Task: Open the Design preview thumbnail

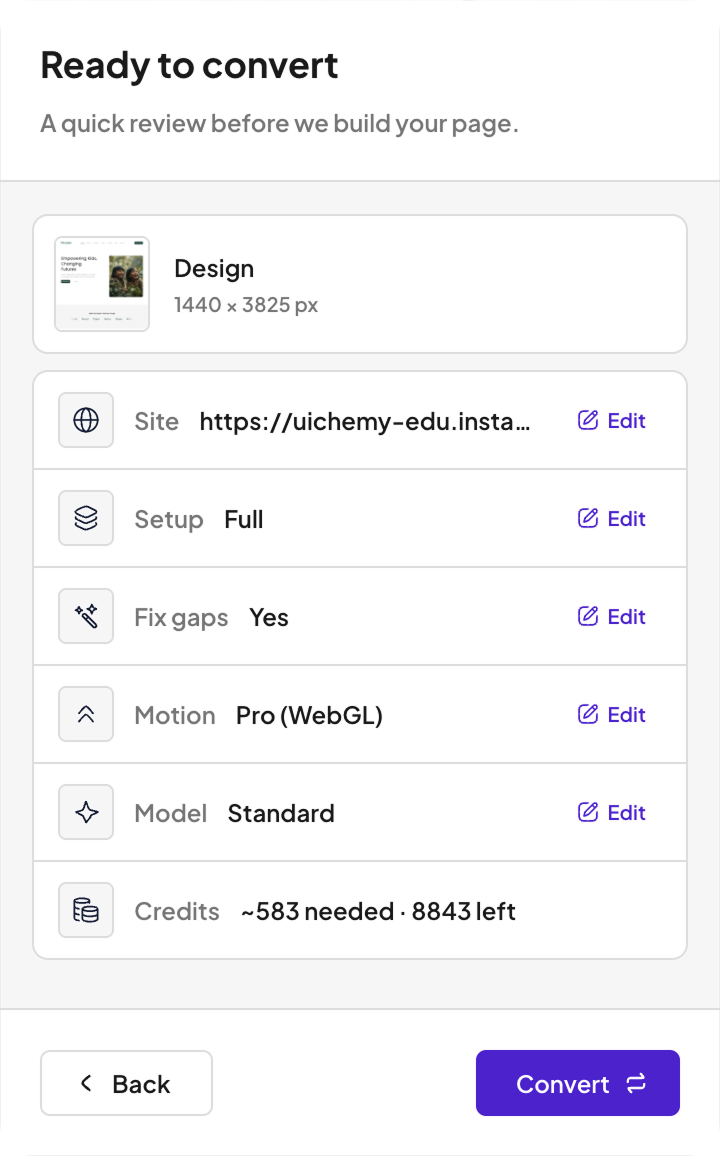Action: point(102,284)
